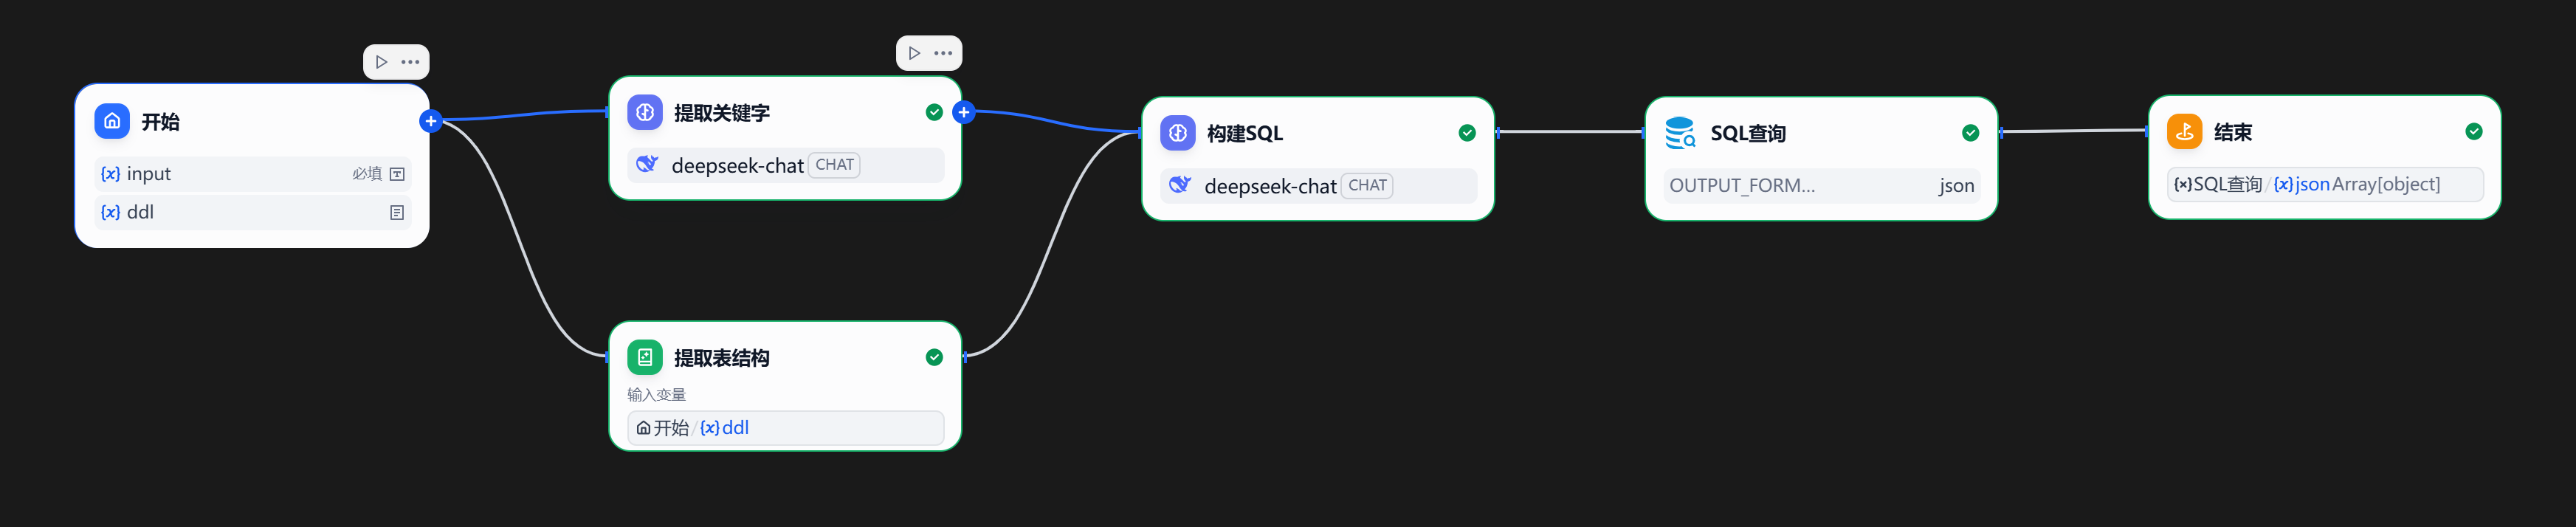
Task: Open more options menu above 开始 node
Action: pos(410,62)
